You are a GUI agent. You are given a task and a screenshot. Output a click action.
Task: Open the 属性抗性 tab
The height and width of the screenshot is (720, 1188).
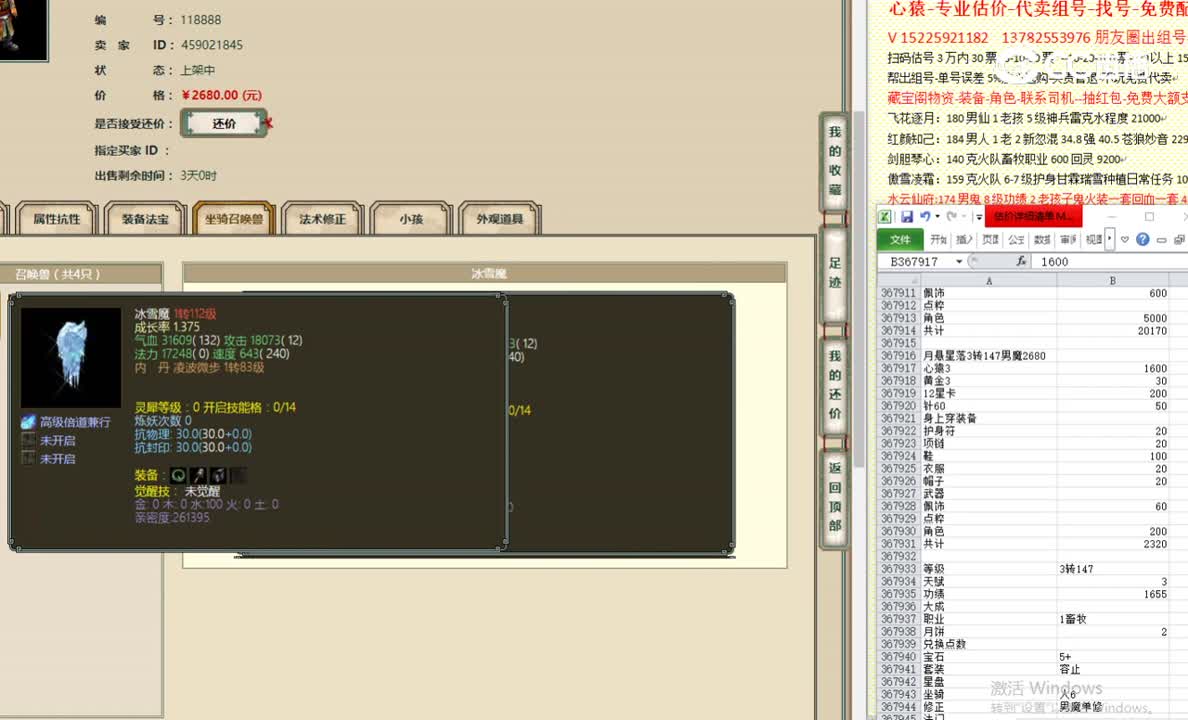pos(56,219)
